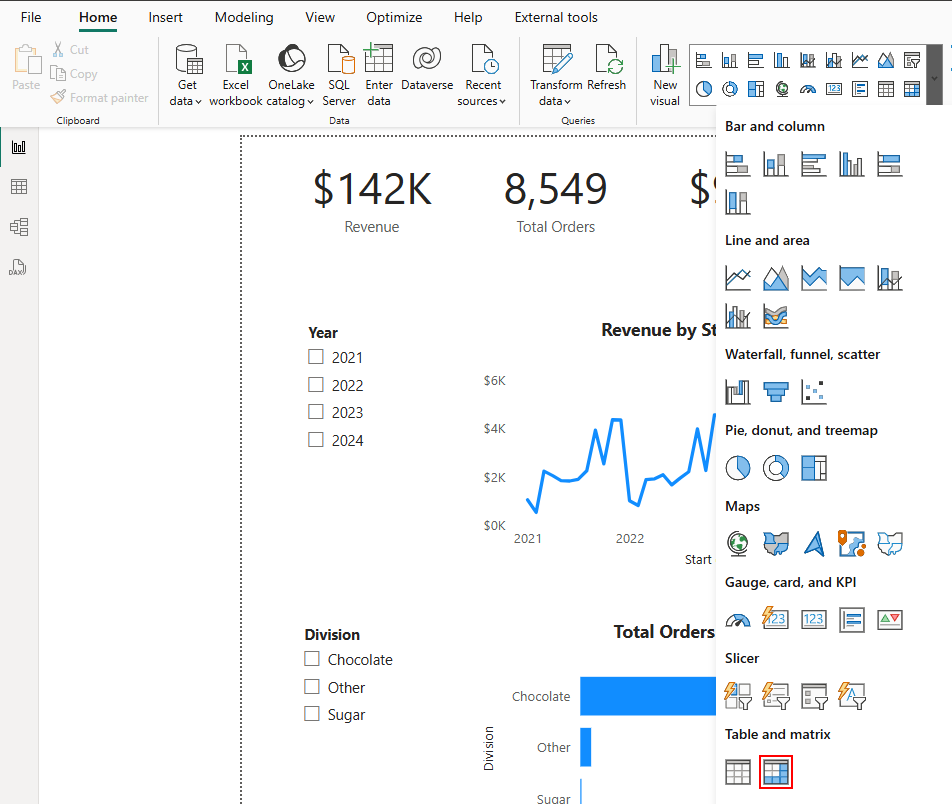Switch to the Insert ribbon tab
The height and width of the screenshot is (804, 952).
click(x=165, y=18)
